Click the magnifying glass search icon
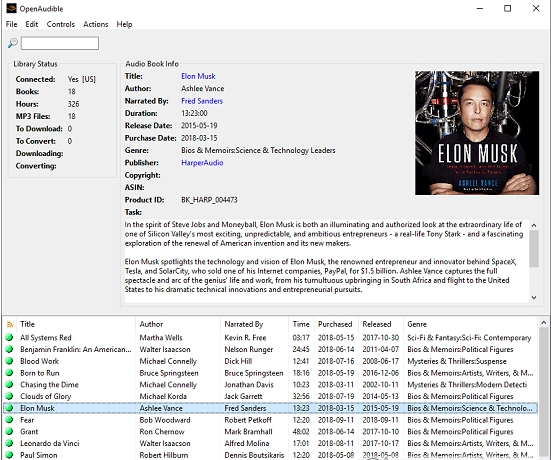Viewport: 551px width, 460px height. coord(13,43)
